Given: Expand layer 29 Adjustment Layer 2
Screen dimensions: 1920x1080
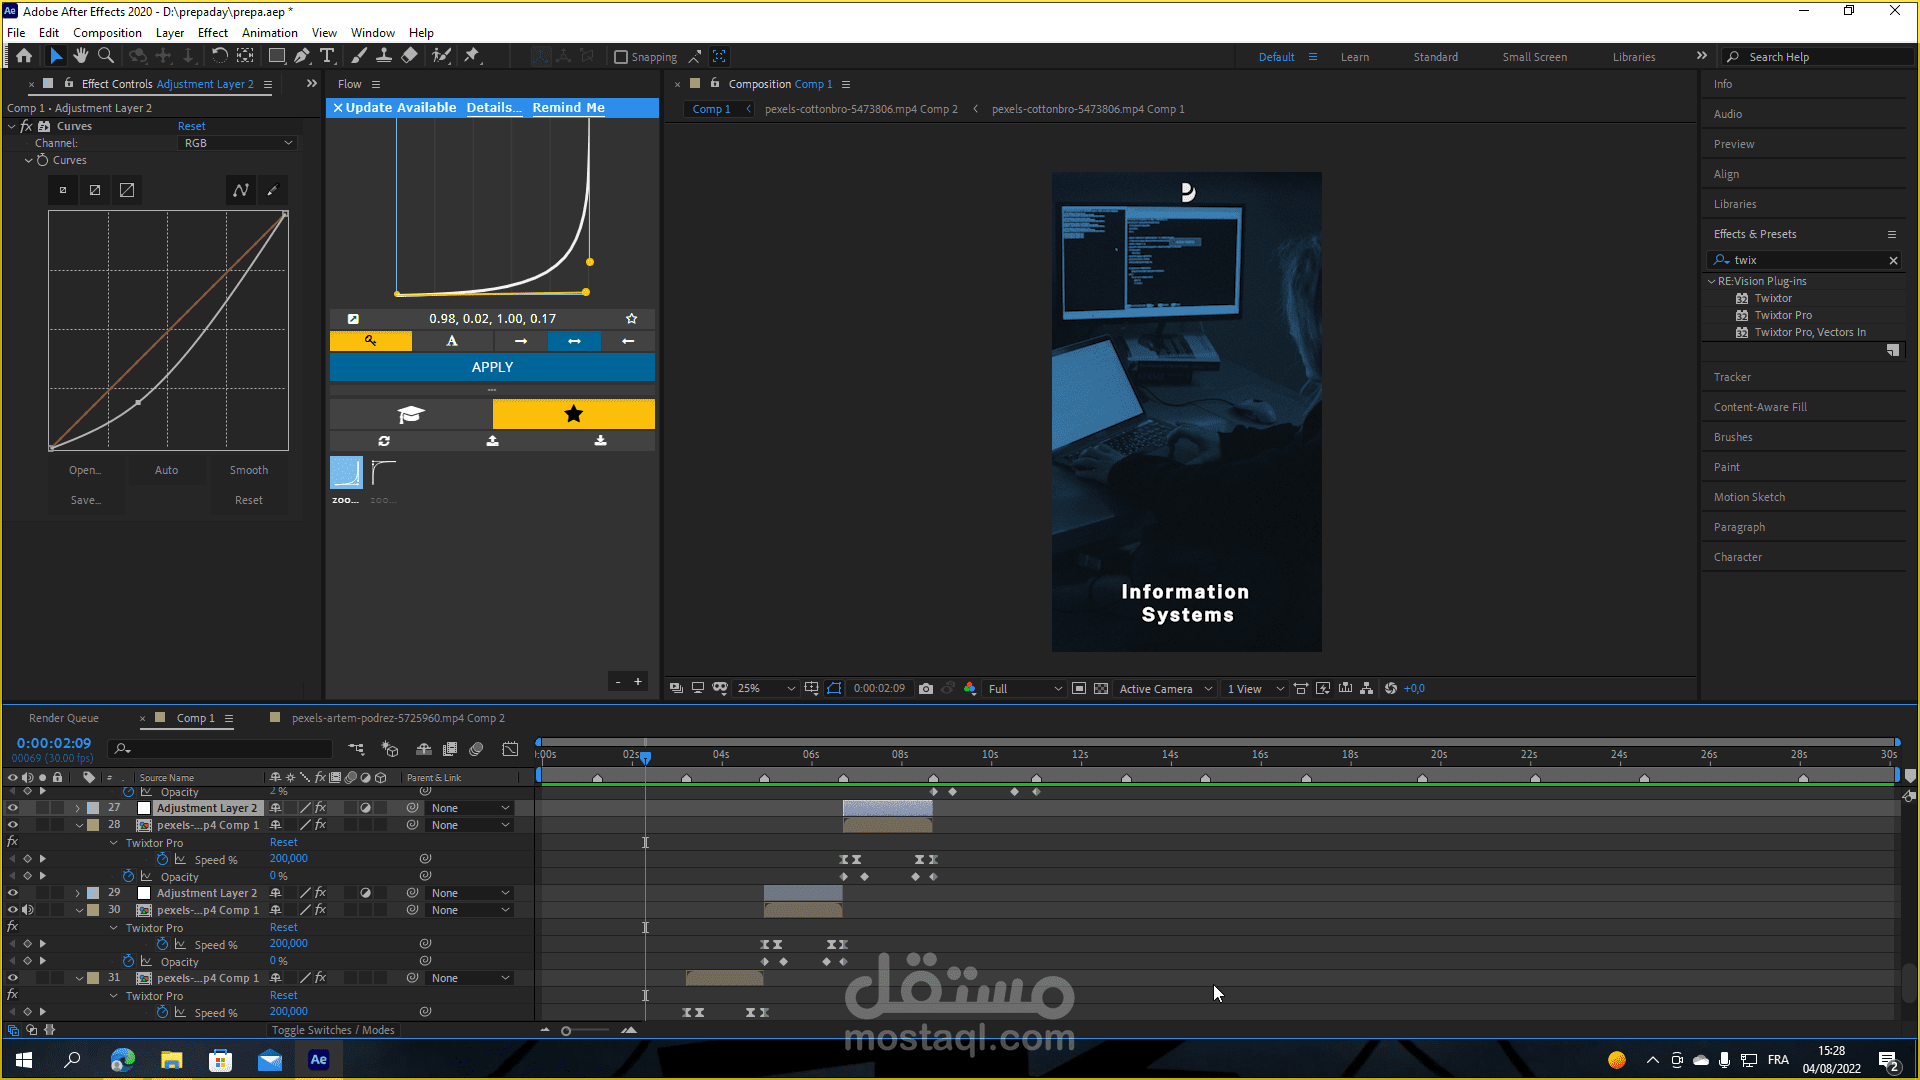Looking at the screenshot, I should tap(78, 893).
